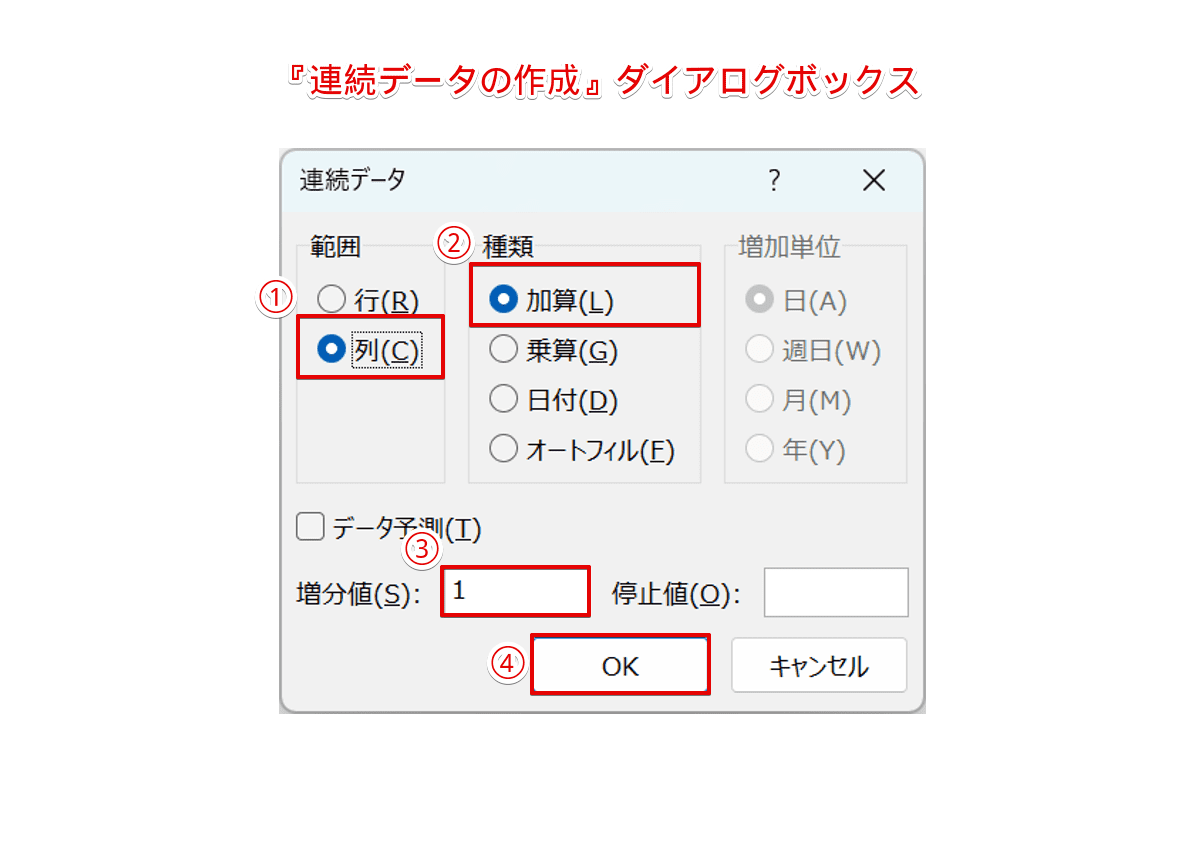Choose the 乗算(G) radio button
The width and height of the screenshot is (1200, 845).
coord(504,350)
